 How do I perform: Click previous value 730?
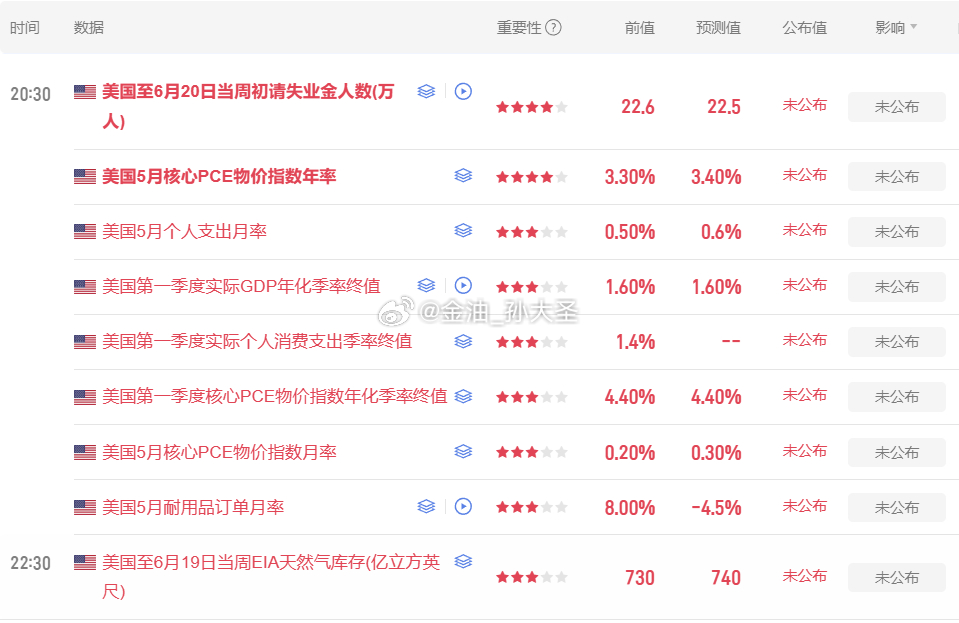640,577
